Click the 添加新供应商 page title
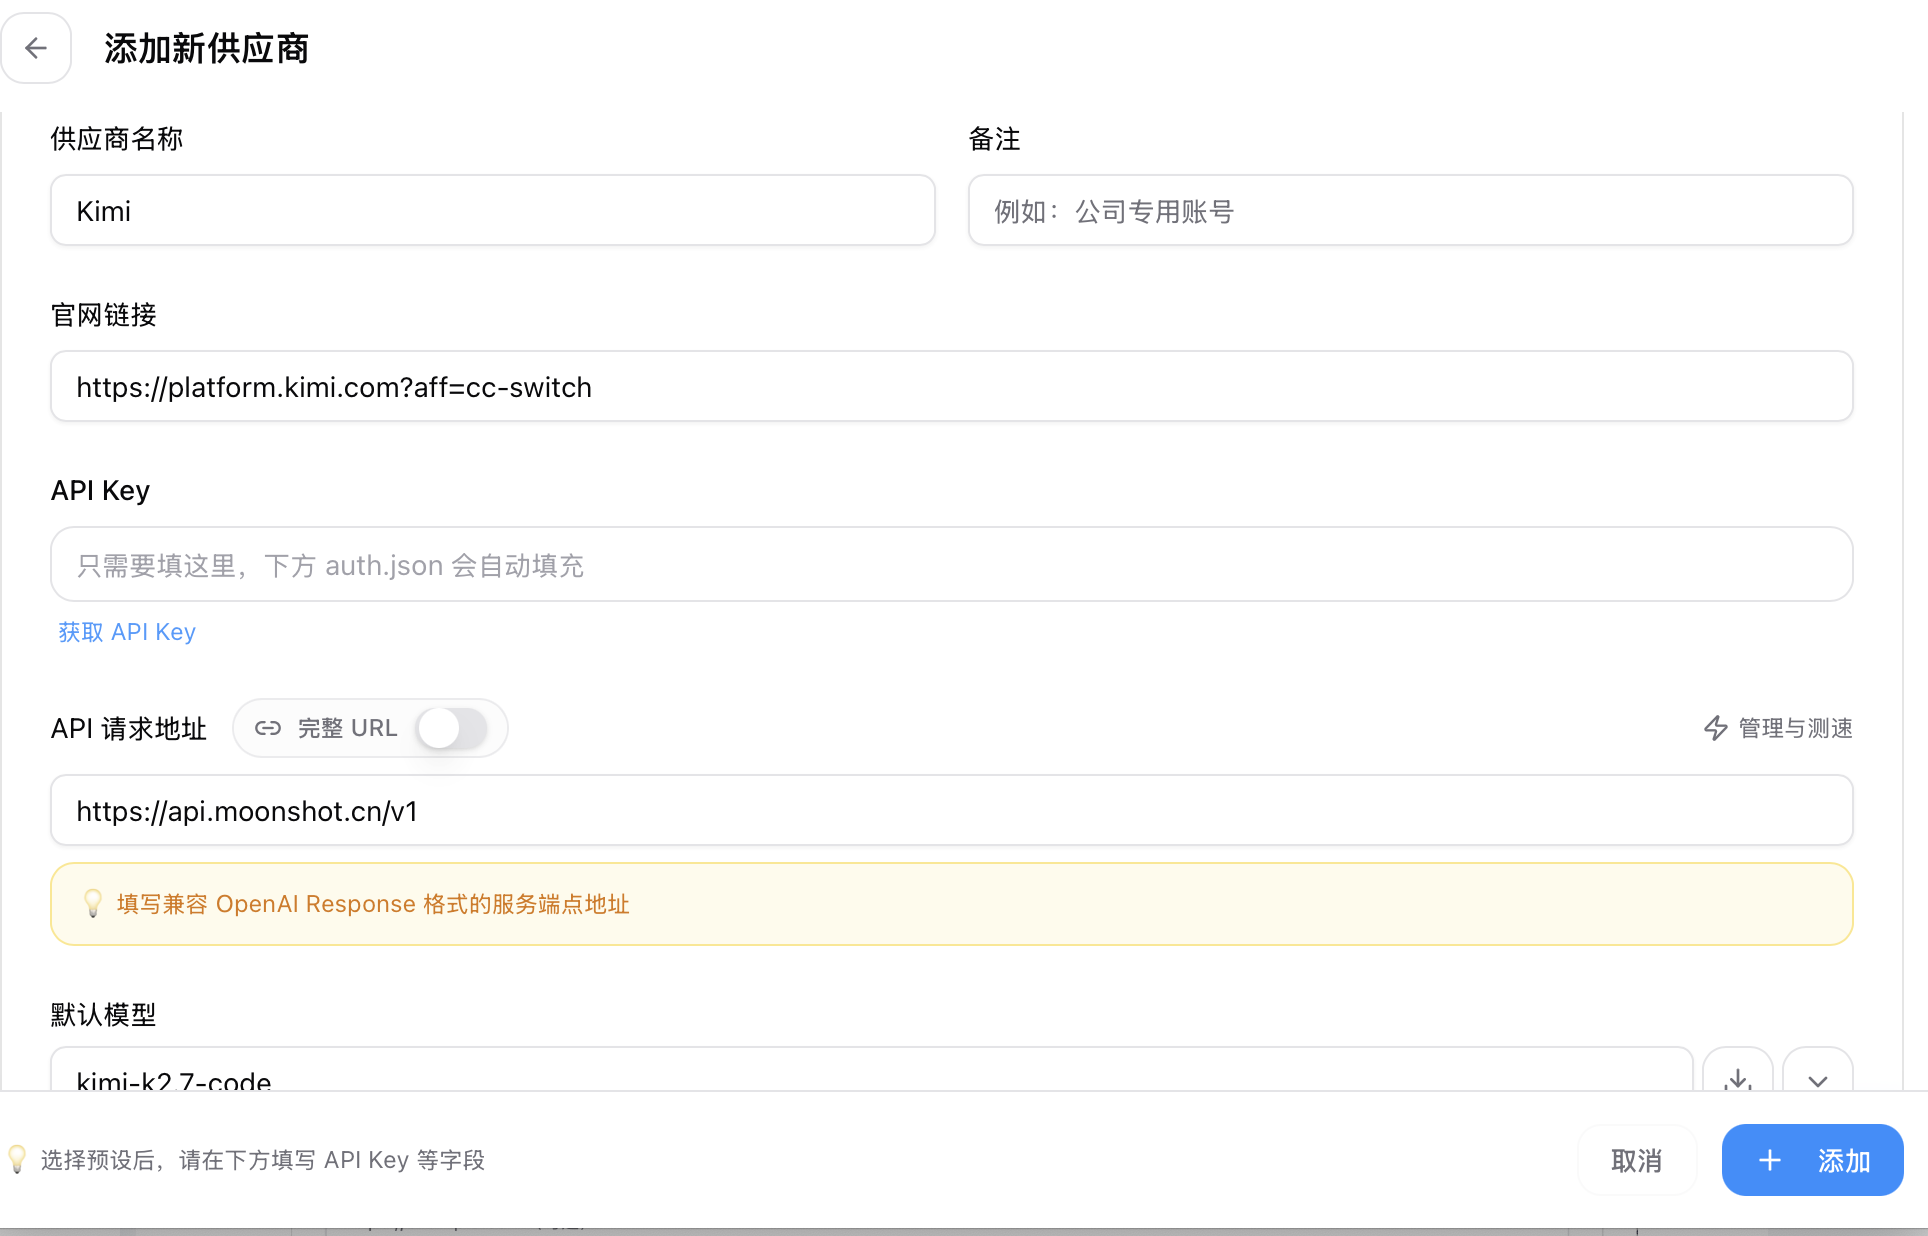The height and width of the screenshot is (1236, 1928). coord(207,48)
